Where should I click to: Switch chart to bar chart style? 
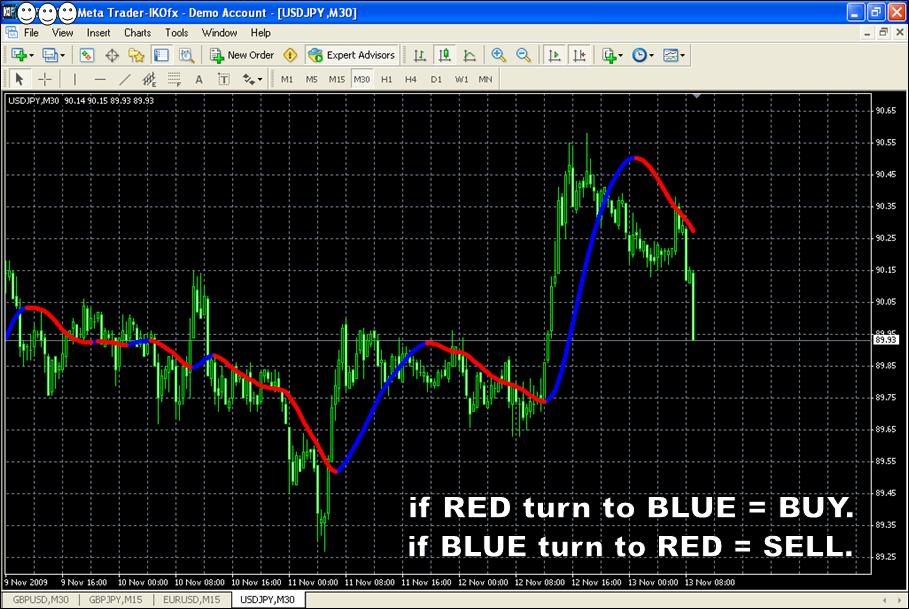[x=420, y=55]
